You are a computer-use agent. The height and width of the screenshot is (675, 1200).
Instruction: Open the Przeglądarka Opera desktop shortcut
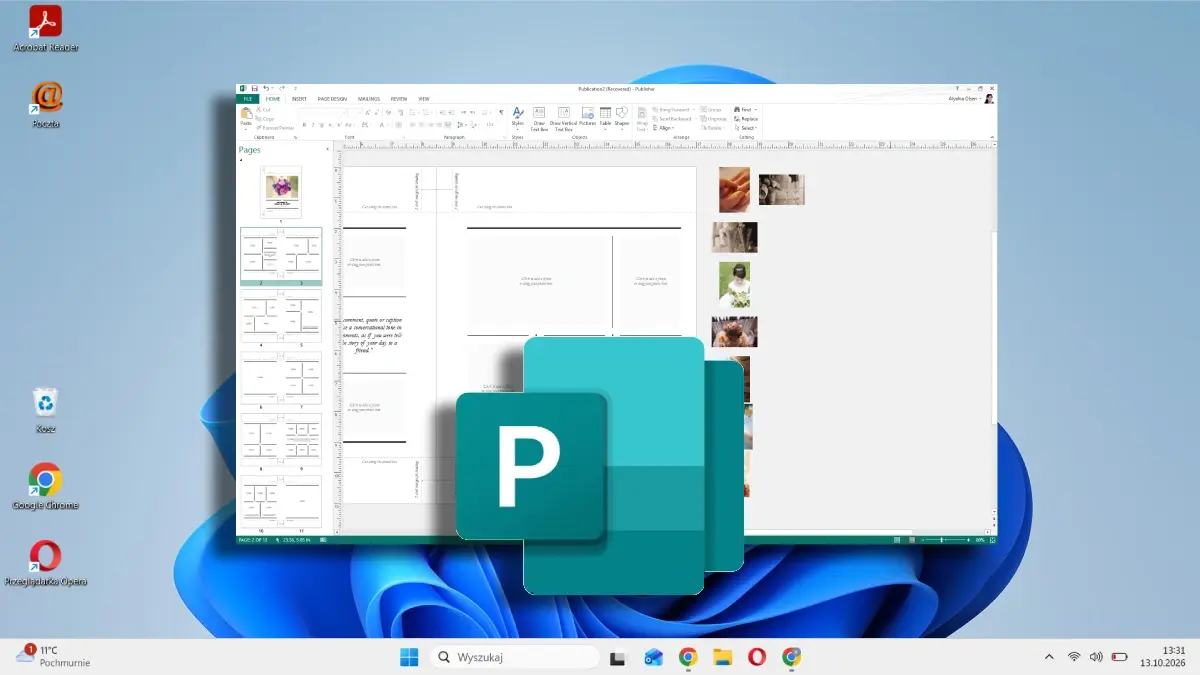tap(45, 563)
